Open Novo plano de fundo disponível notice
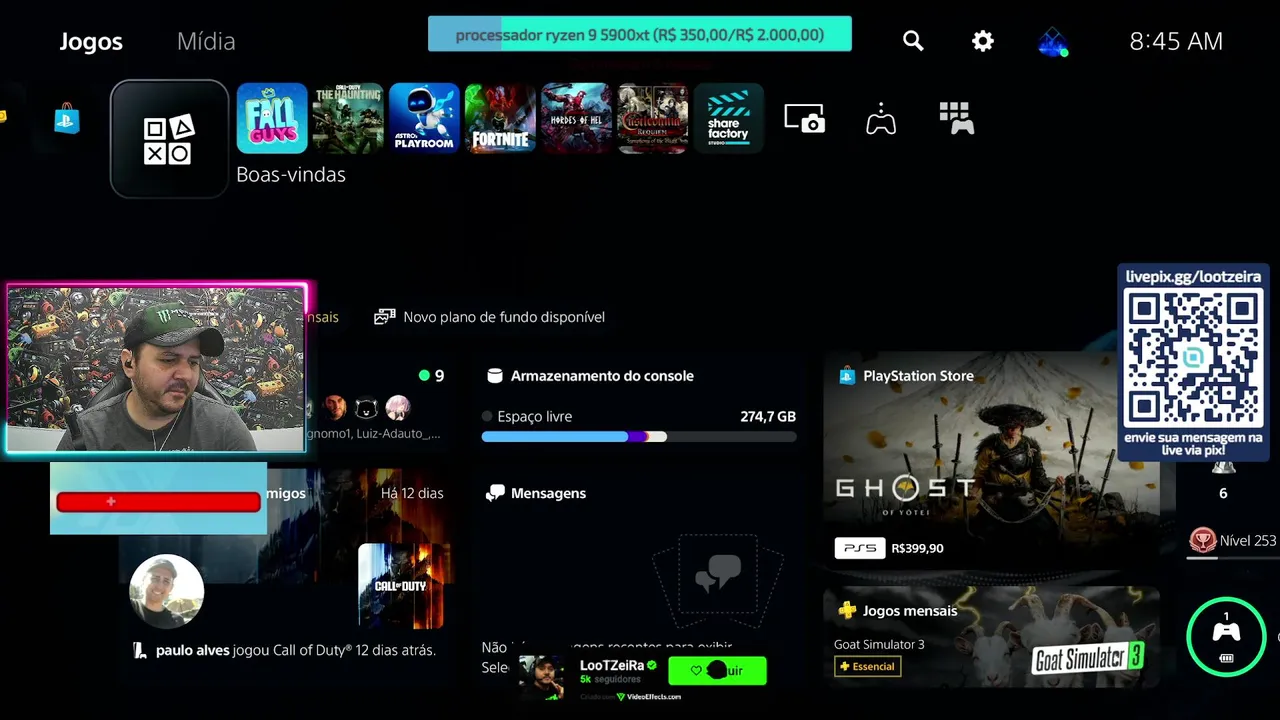 [x=490, y=317]
